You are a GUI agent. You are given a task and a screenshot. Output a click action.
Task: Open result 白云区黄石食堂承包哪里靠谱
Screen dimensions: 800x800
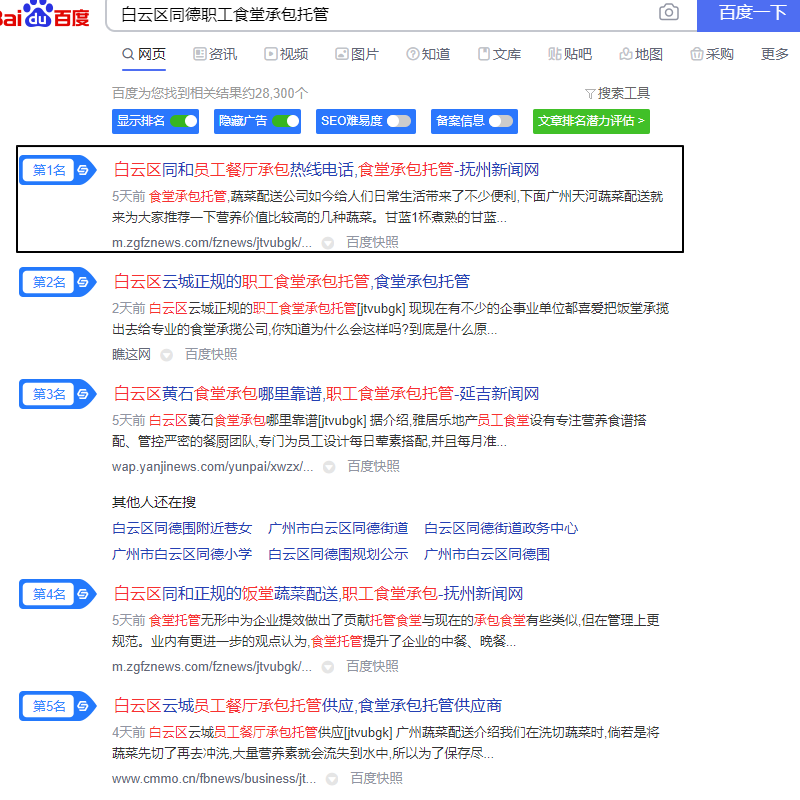326,393
